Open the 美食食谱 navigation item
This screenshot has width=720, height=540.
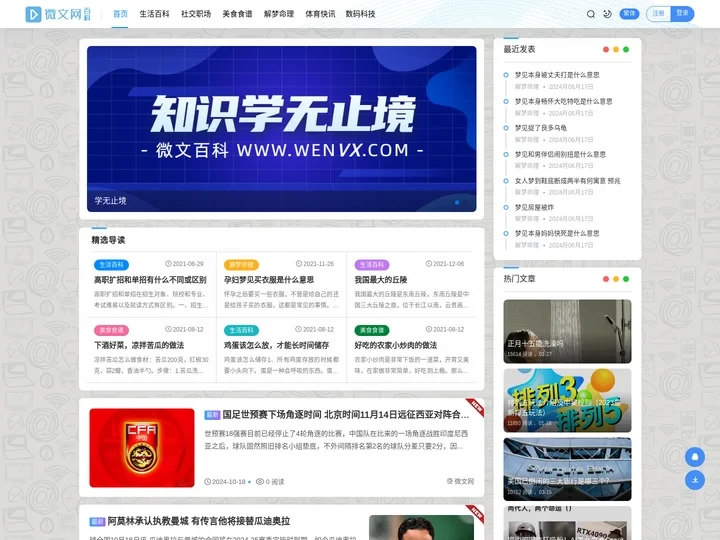point(237,14)
